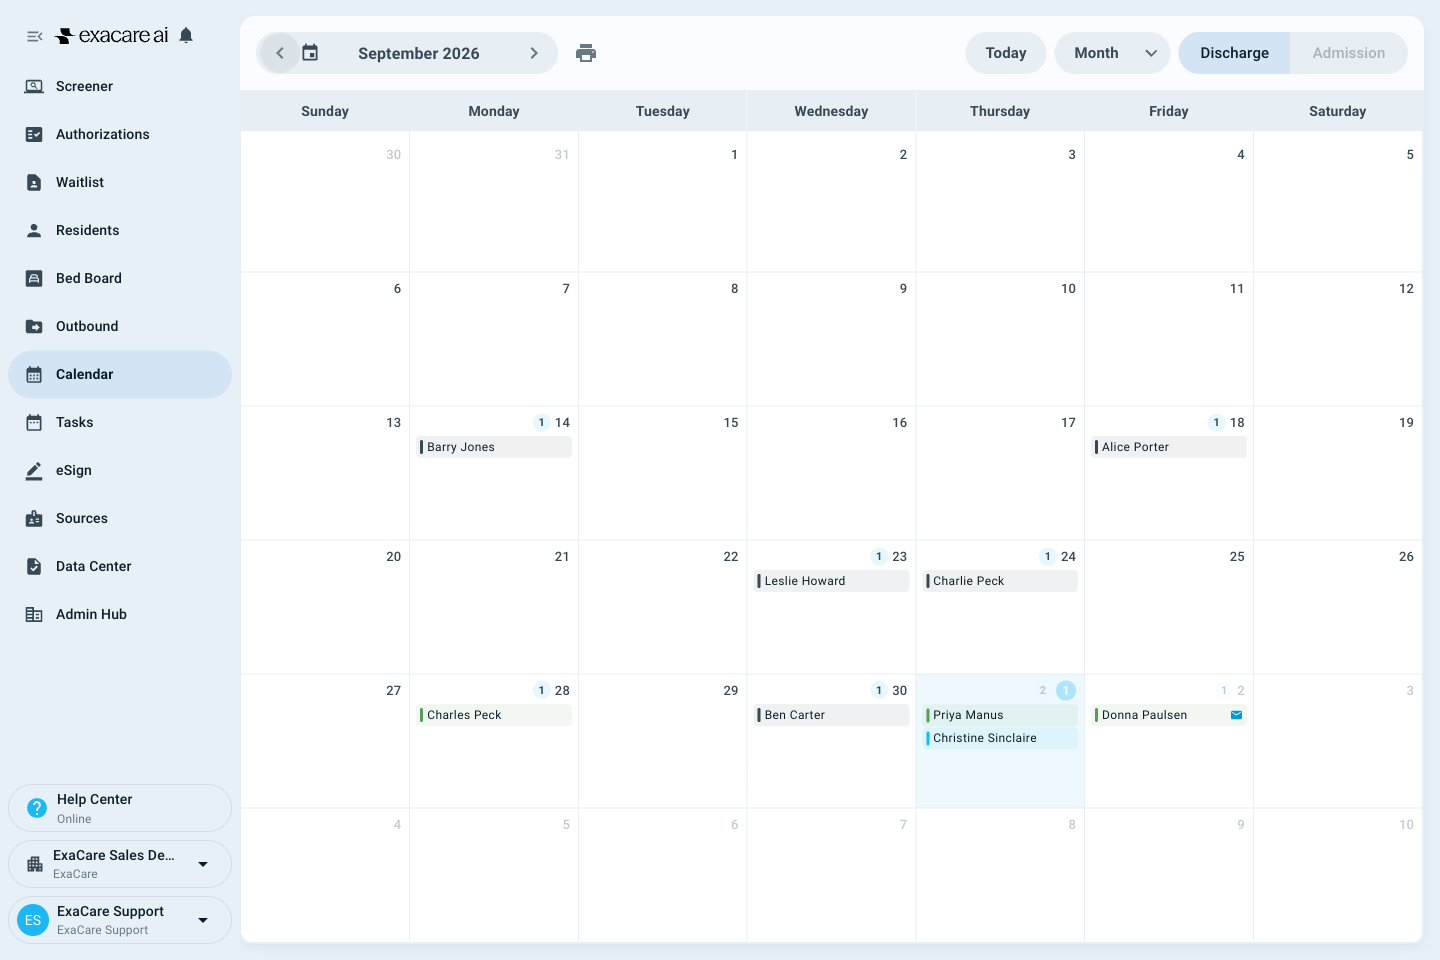
Task: Click the September 2026 month label
Action: 419,53
